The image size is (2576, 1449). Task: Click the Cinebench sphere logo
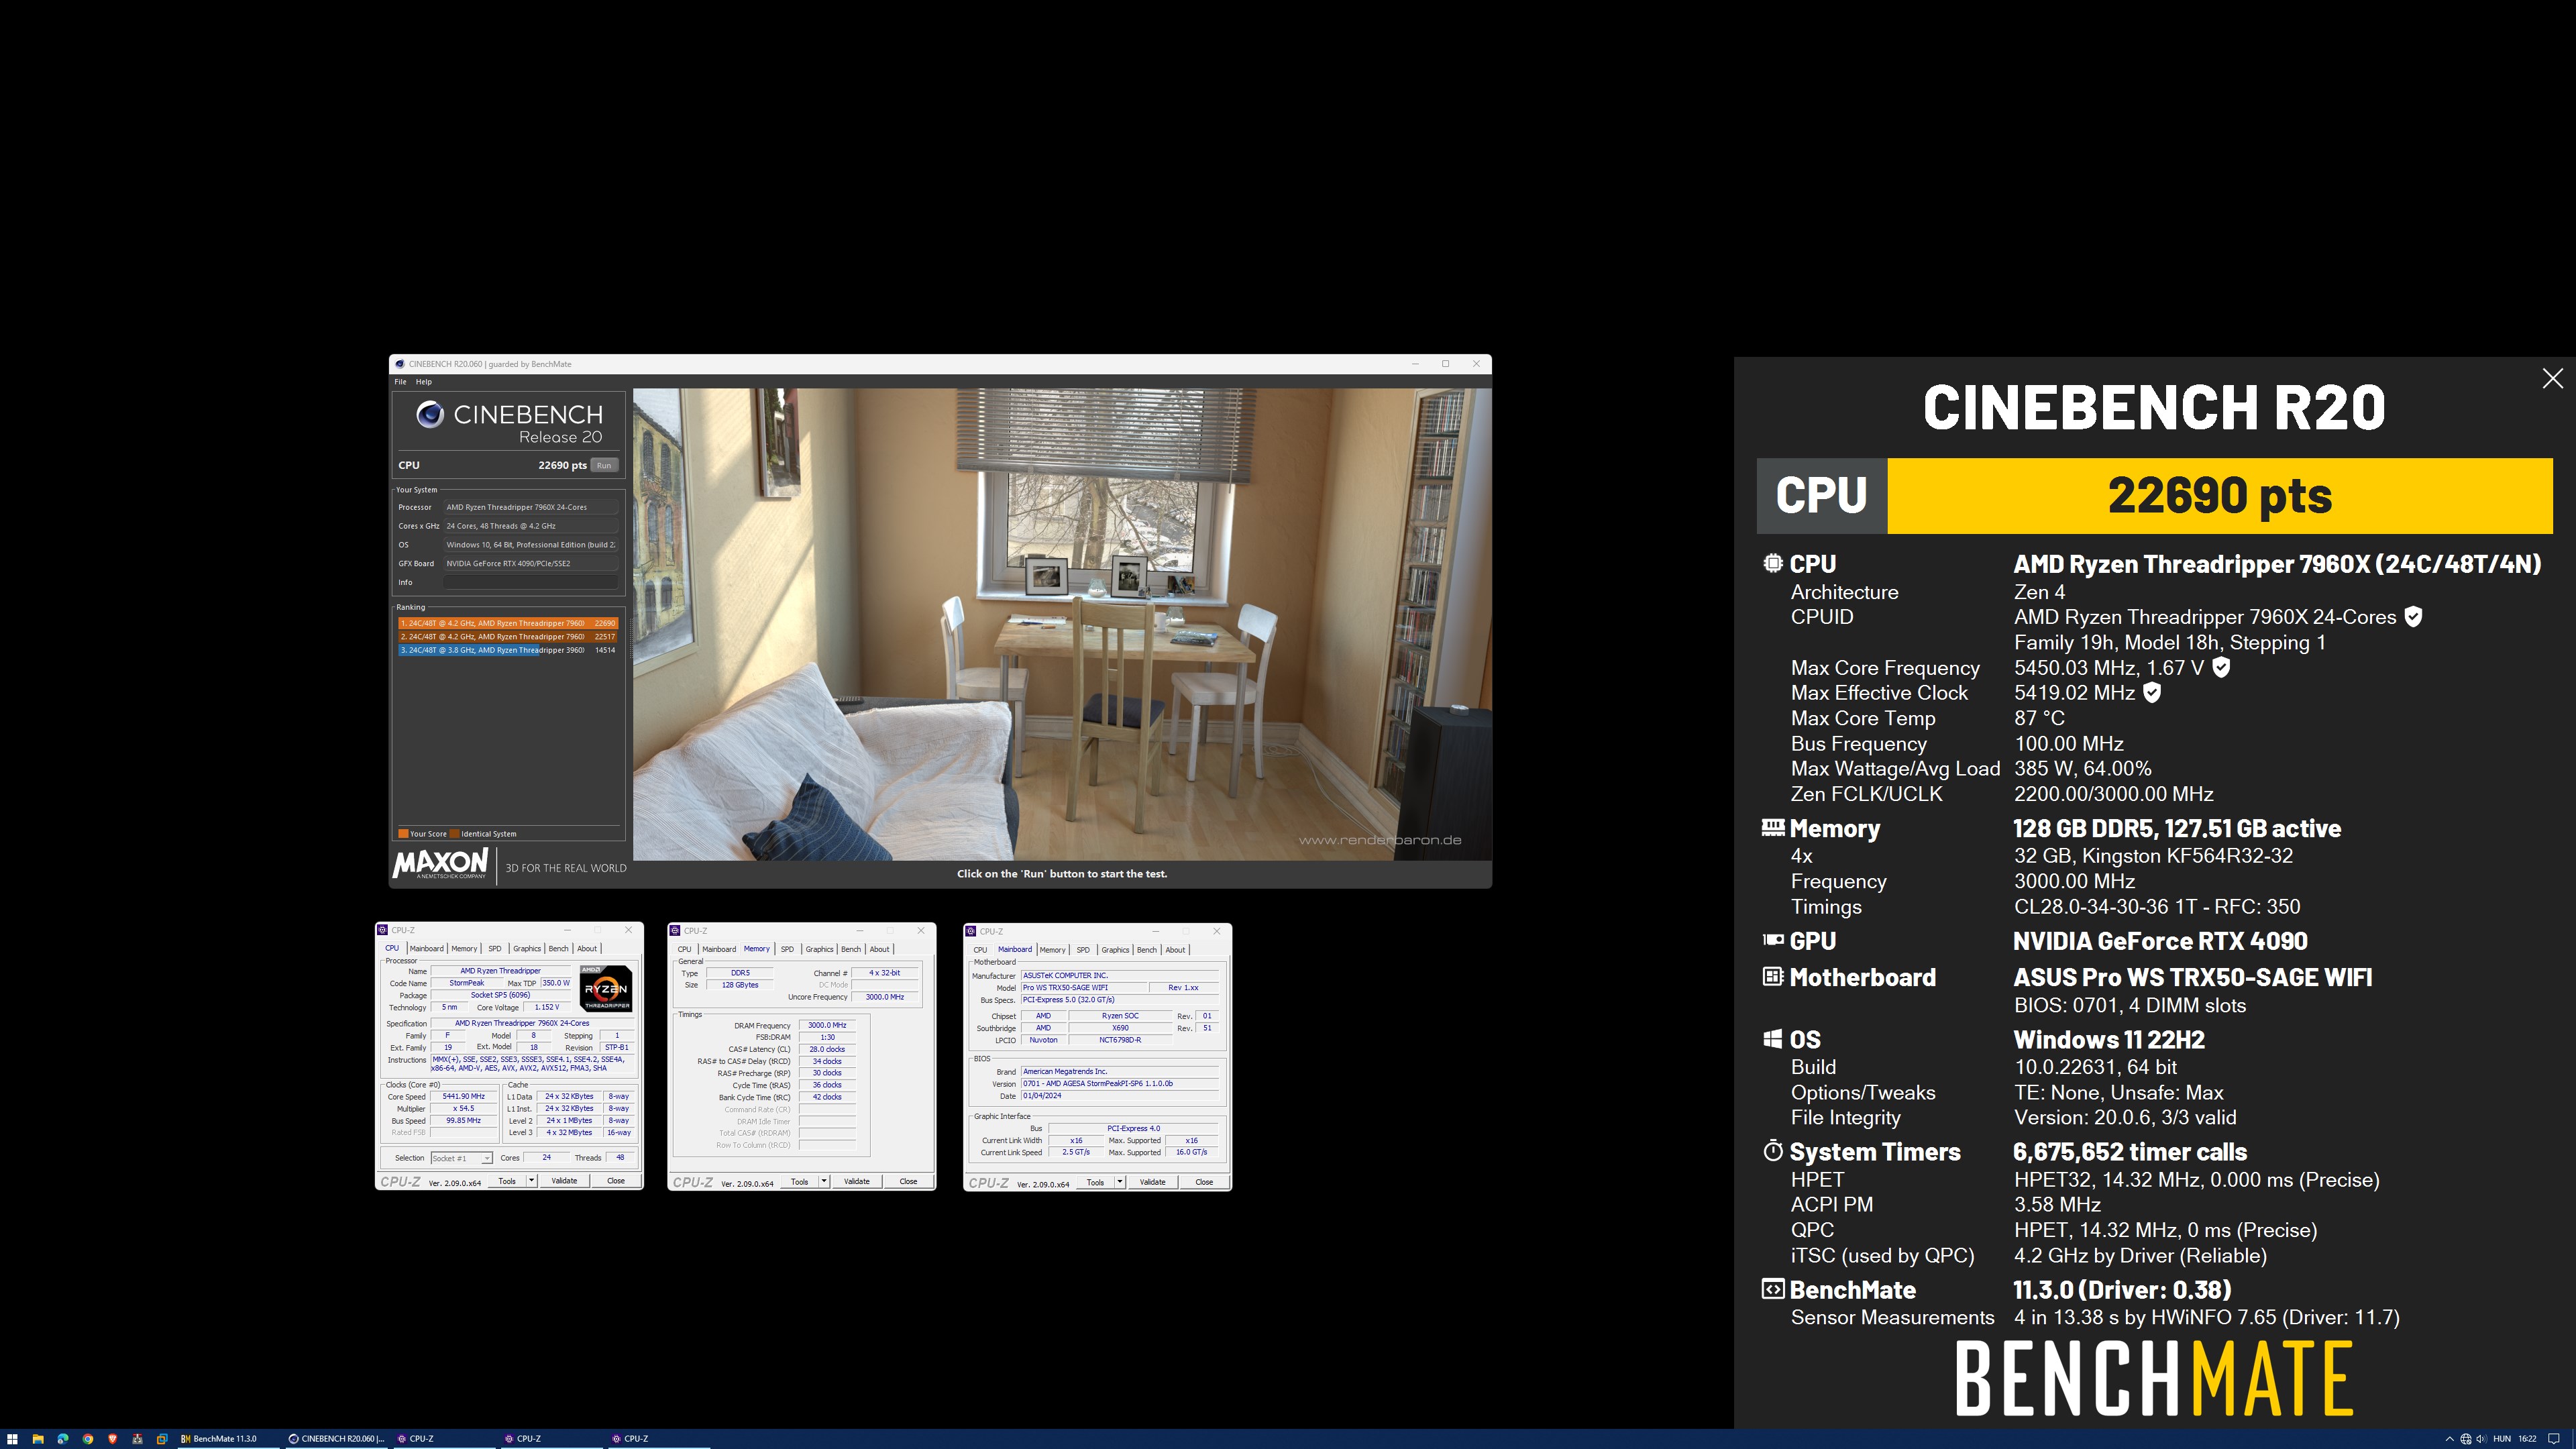coord(430,414)
